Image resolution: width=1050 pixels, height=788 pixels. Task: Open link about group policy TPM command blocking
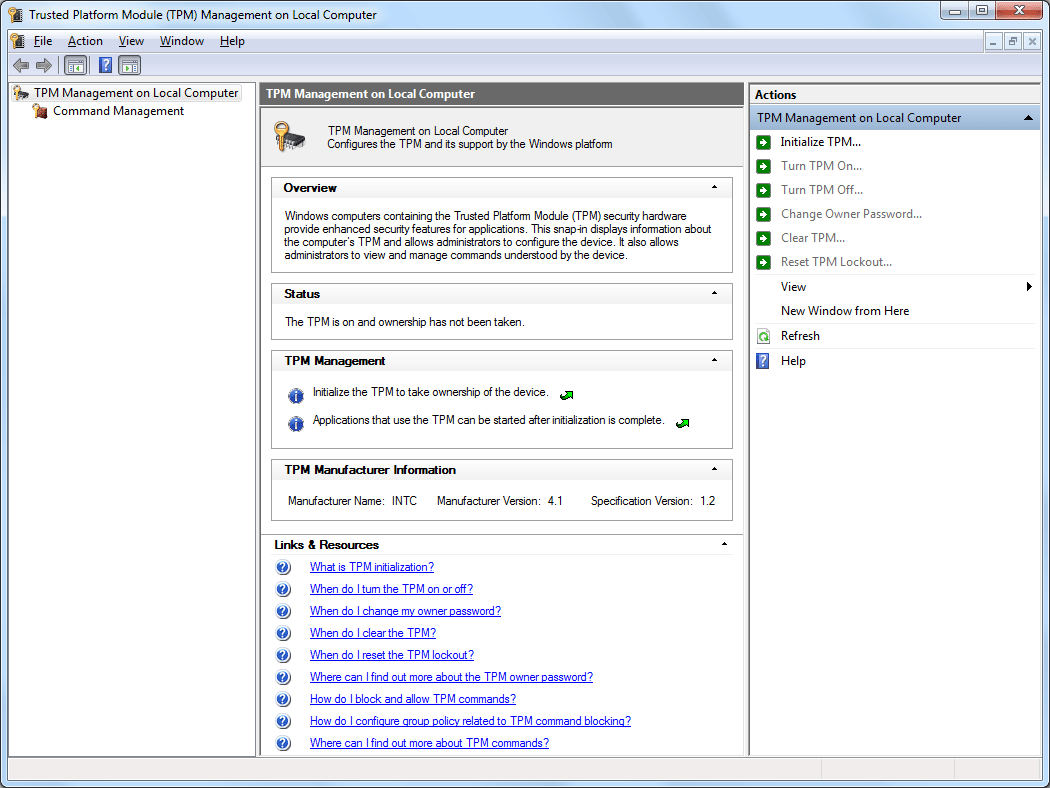pyautogui.click(x=470, y=721)
